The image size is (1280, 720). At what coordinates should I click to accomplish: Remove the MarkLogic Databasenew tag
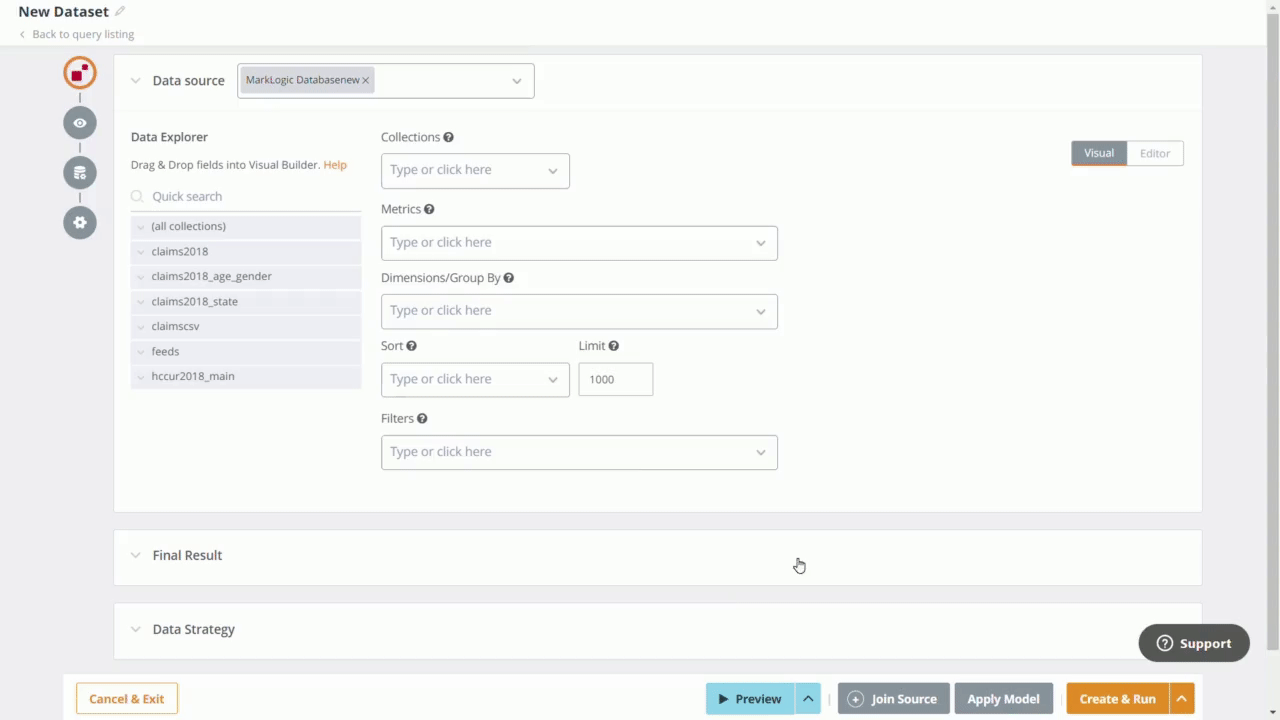[365, 80]
